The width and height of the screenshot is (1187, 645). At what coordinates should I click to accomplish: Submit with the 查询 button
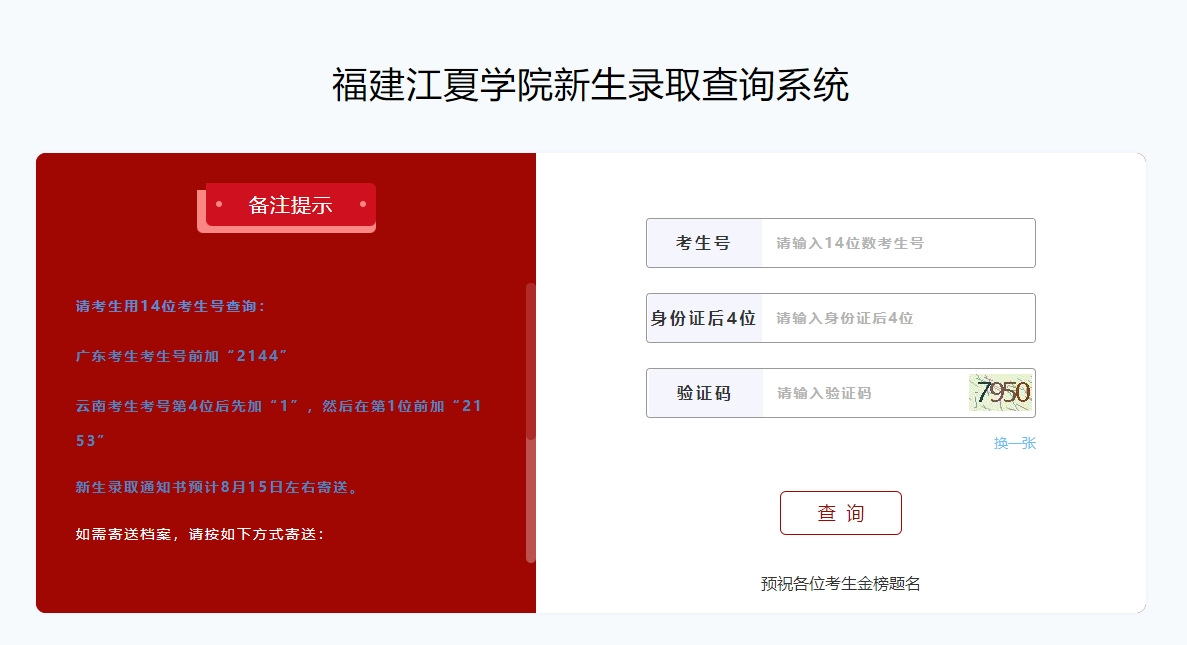(840, 513)
